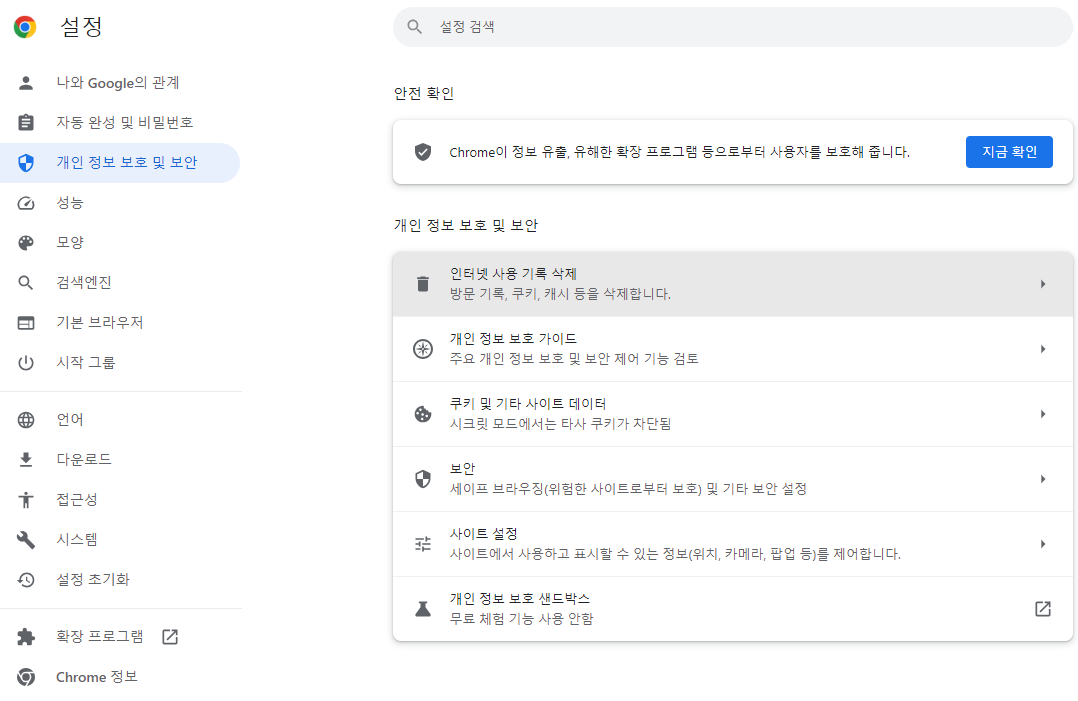The image size is (1078, 701).
Task: Open 나와 Google의 관계 section
Action: point(120,83)
